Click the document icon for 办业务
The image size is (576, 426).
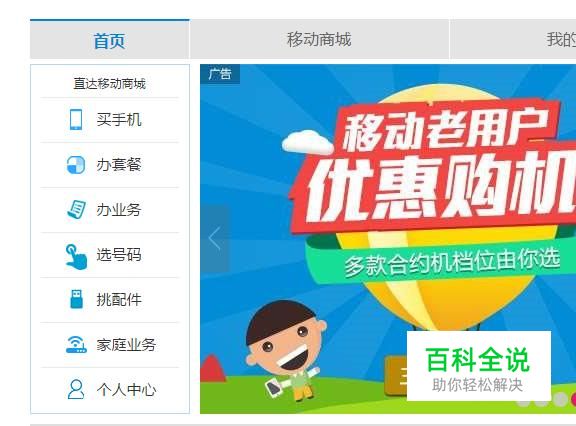tap(77, 210)
